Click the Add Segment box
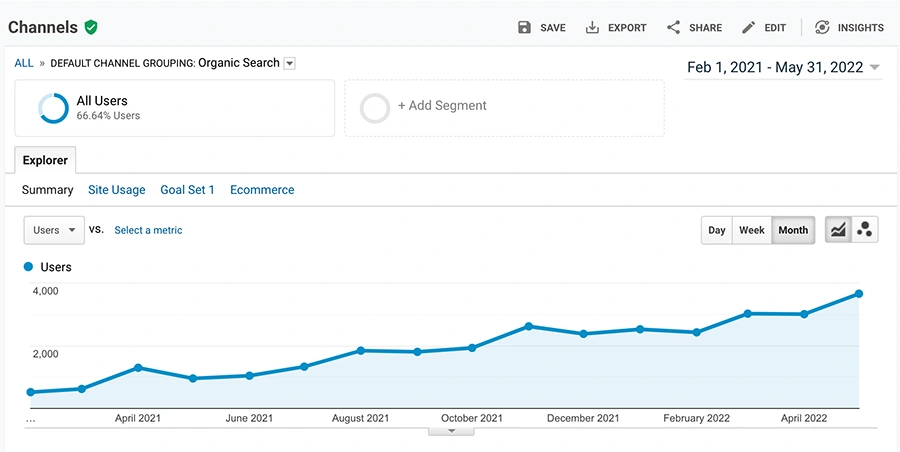The width and height of the screenshot is (900, 452). tap(504, 107)
